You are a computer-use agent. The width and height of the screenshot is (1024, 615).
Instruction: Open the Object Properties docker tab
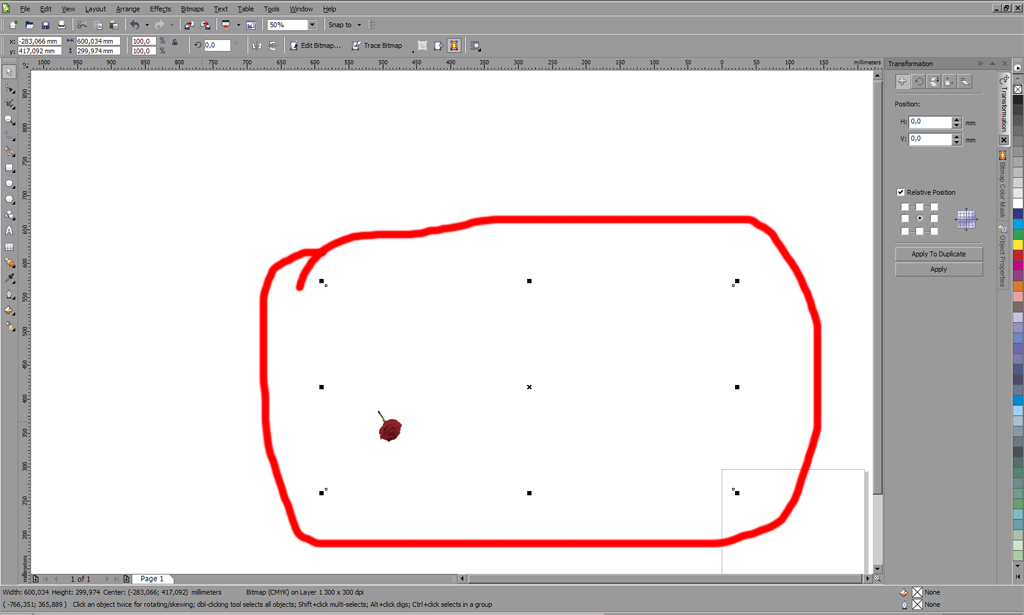(x=1003, y=256)
